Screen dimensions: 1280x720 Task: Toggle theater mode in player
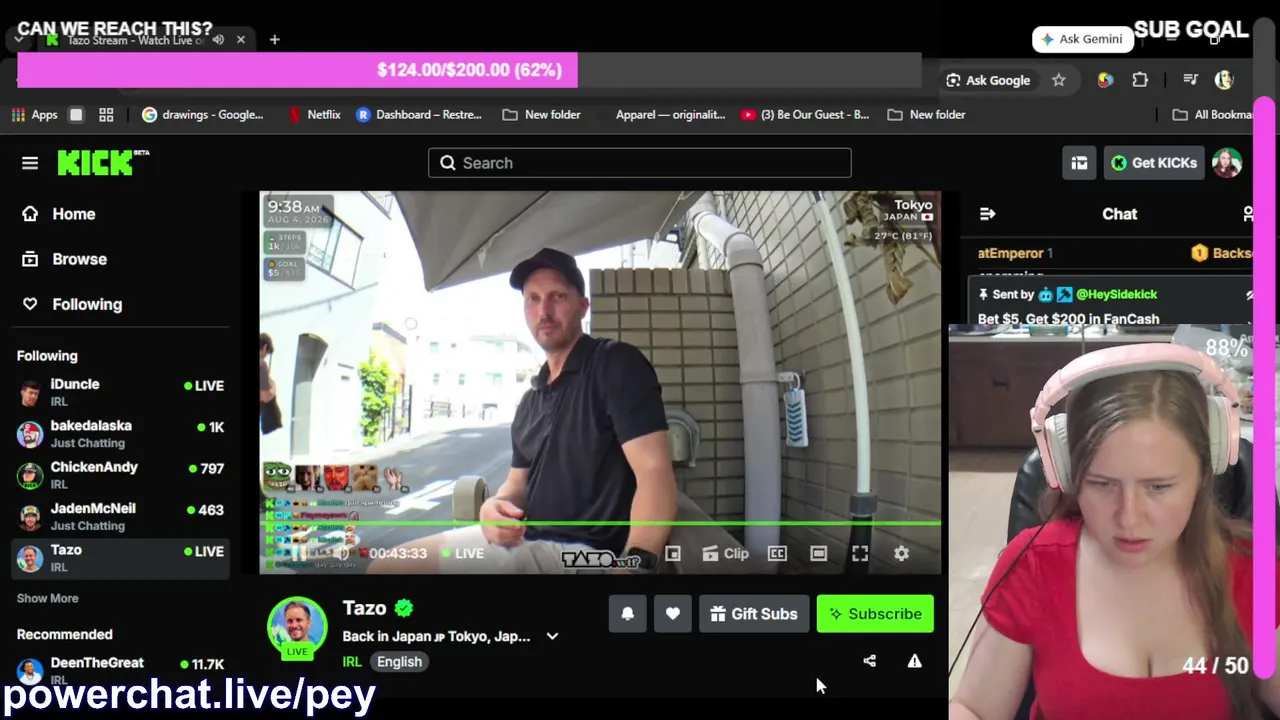pos(818,553)
